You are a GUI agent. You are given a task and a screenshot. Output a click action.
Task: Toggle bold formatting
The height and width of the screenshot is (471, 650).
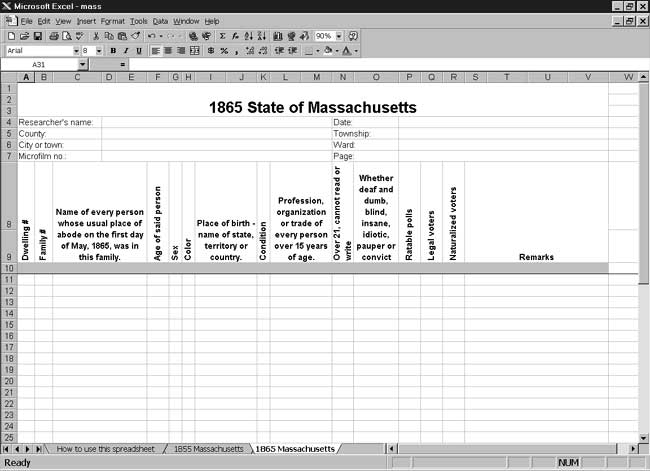[113, 50]
